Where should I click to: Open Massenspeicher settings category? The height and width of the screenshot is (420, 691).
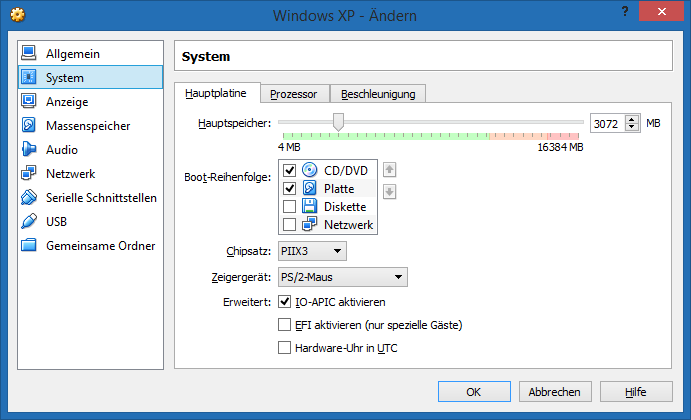pyautogui.click(x=90, y=125)
